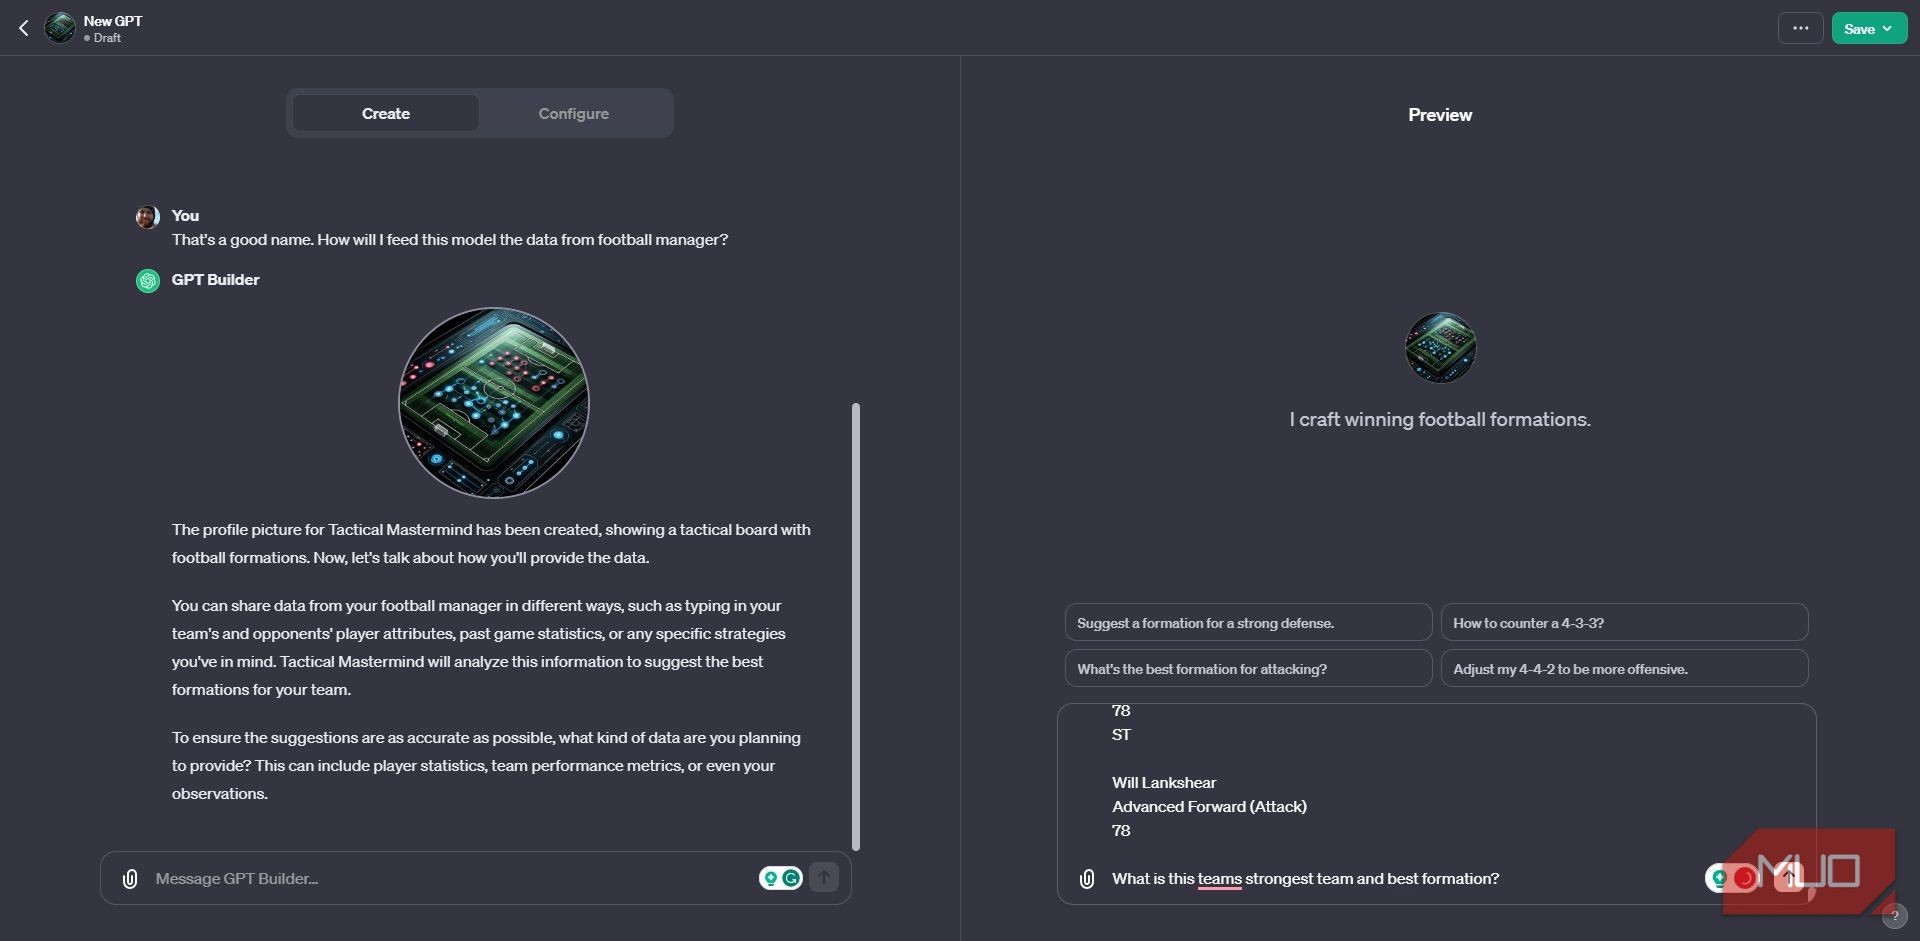The image size is (1920, 941).
Task: Click the send arrow in GPT Builder box
Action: (824, 878)
